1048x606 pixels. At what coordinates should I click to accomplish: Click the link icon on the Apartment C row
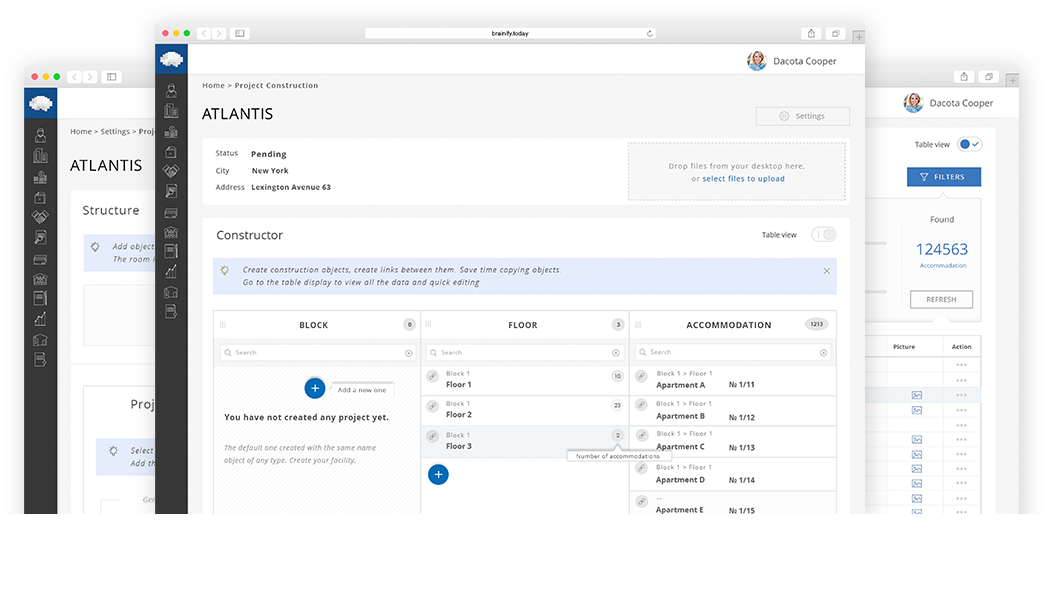click(642, 435)
